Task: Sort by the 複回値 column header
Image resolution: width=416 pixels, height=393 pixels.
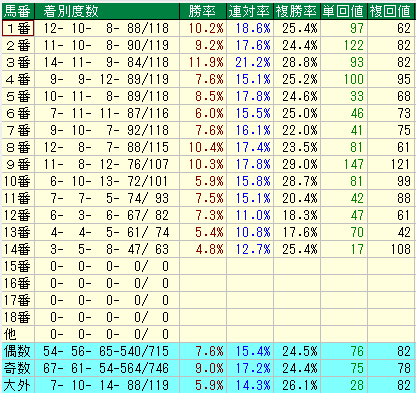Action: click(x=391, y=11)
